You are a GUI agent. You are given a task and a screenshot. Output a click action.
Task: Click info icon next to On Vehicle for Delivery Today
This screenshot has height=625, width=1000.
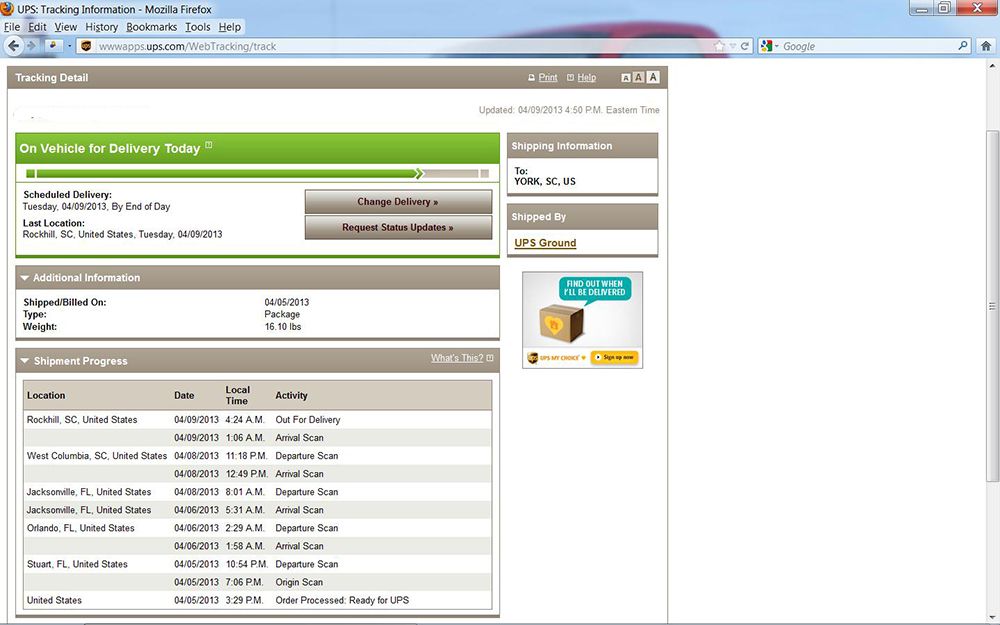209,145
